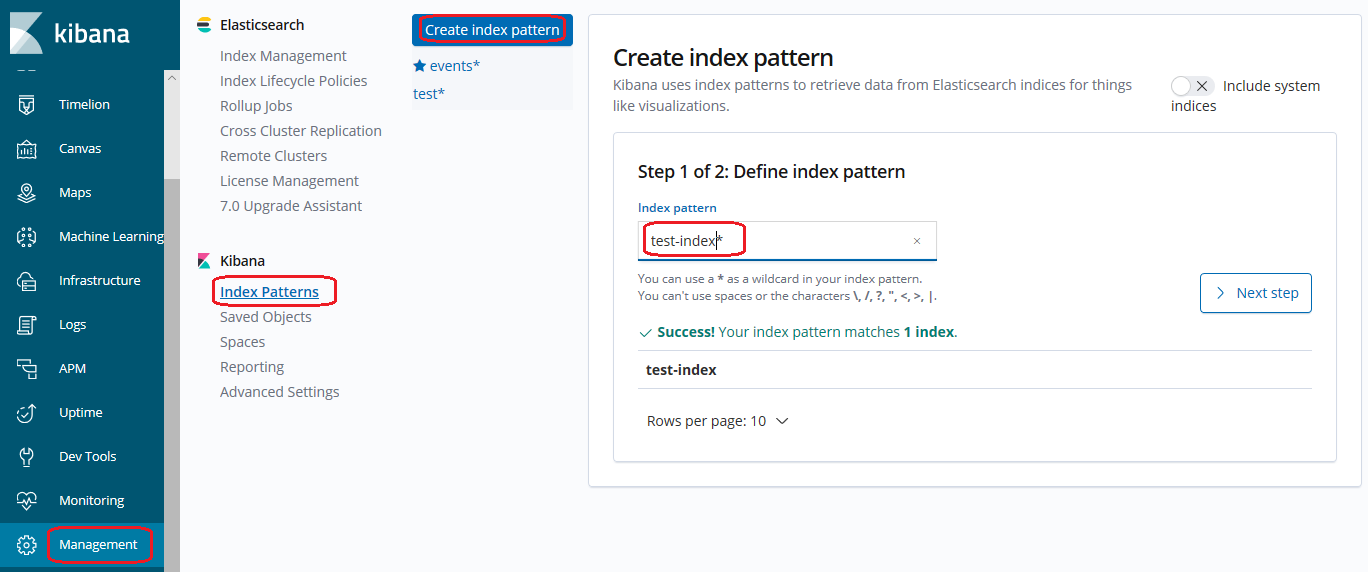
Task: Open Rollup Jobs link
Action: point(256,106)
